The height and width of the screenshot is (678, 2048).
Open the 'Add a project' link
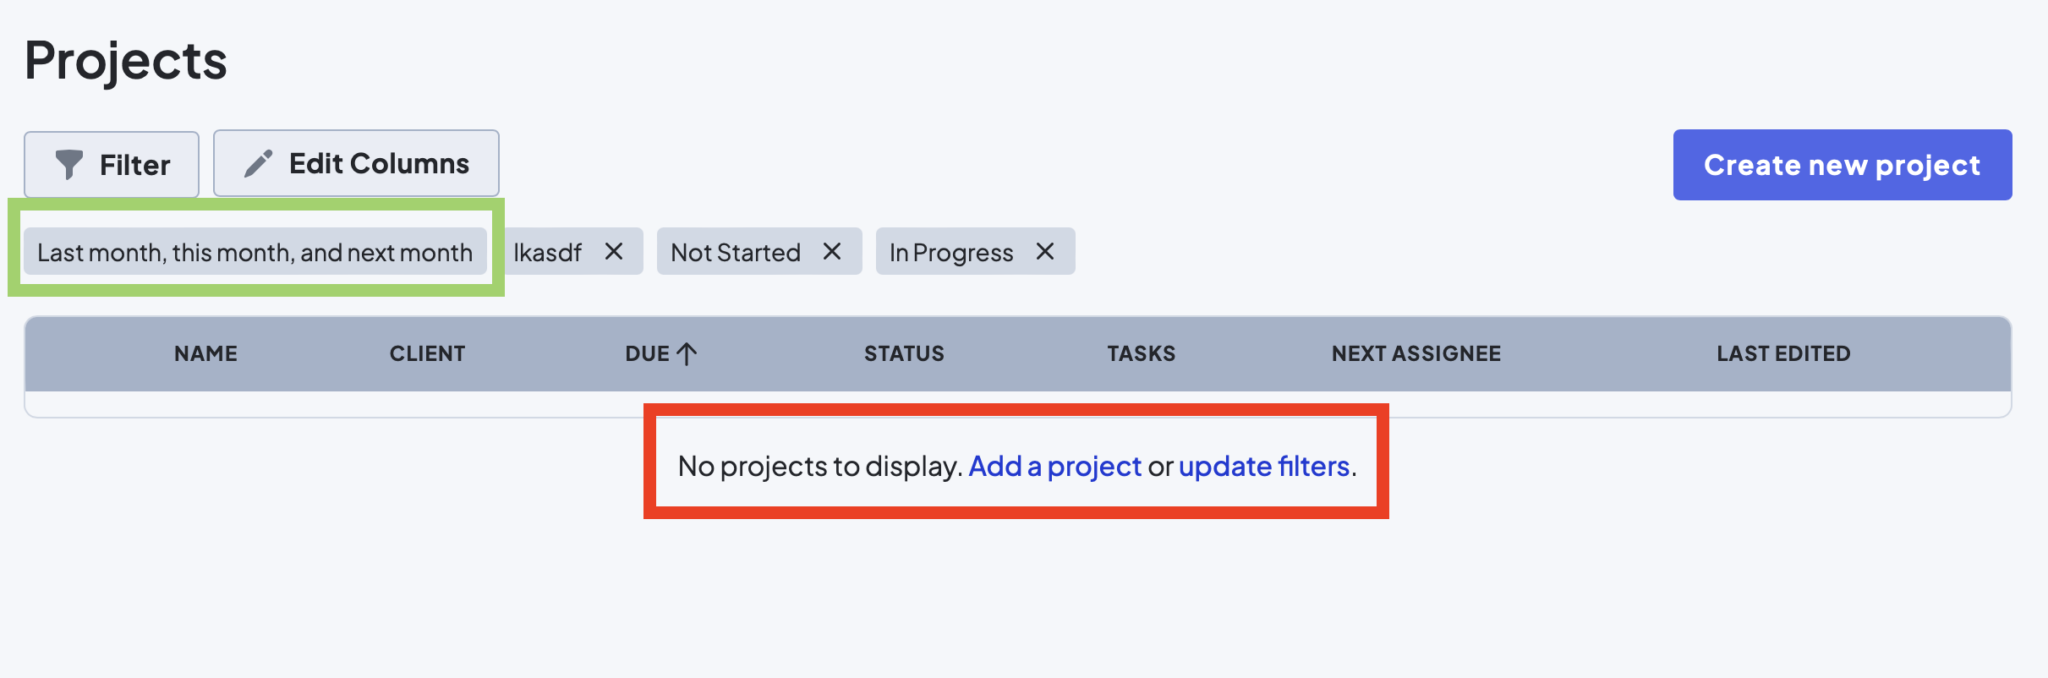tap(1055, 466)
